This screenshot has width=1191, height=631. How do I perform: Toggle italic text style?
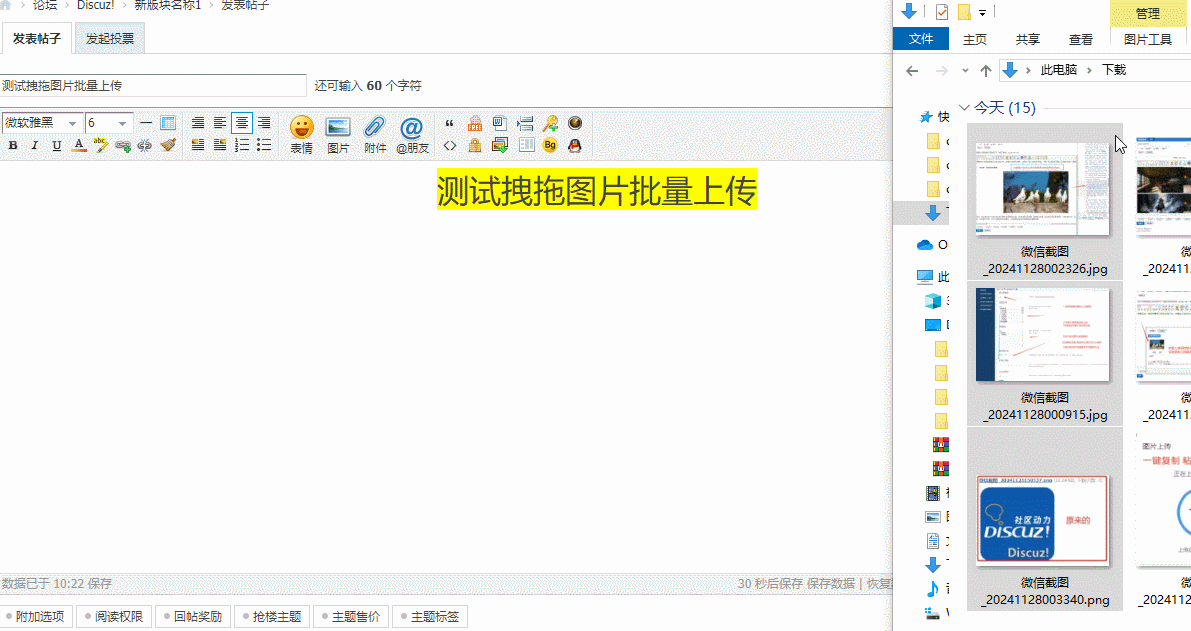(x=34, y=146)
